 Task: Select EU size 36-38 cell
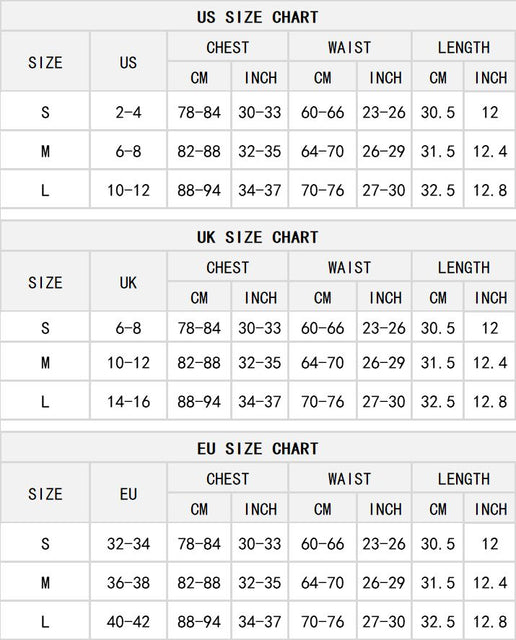click(x=128, y=582)
